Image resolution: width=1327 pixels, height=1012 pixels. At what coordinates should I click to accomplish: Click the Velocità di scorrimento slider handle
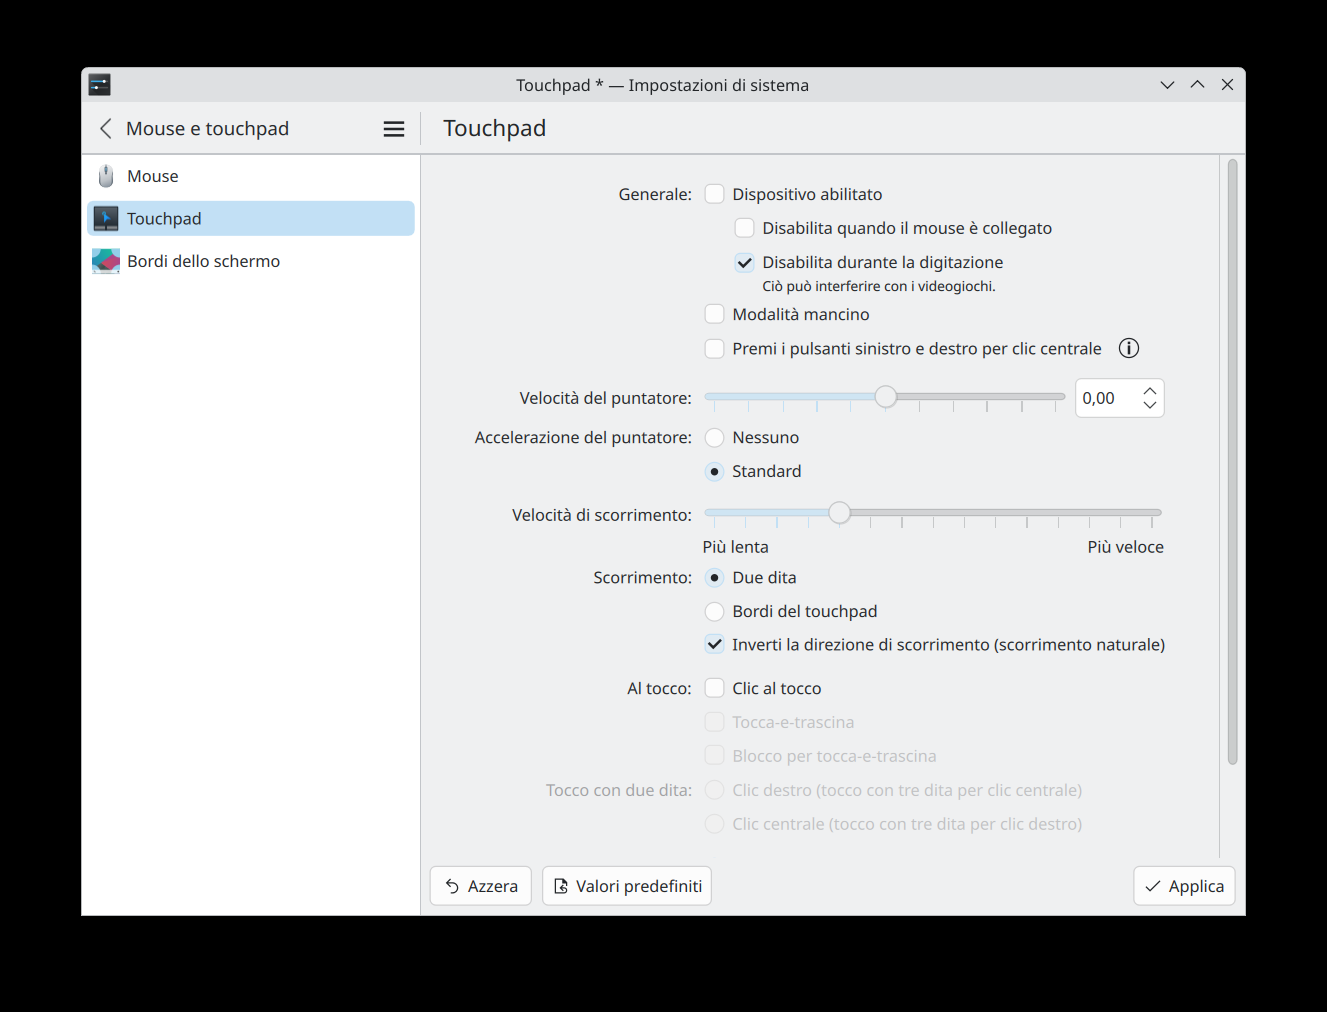click(x=839, y=513)
